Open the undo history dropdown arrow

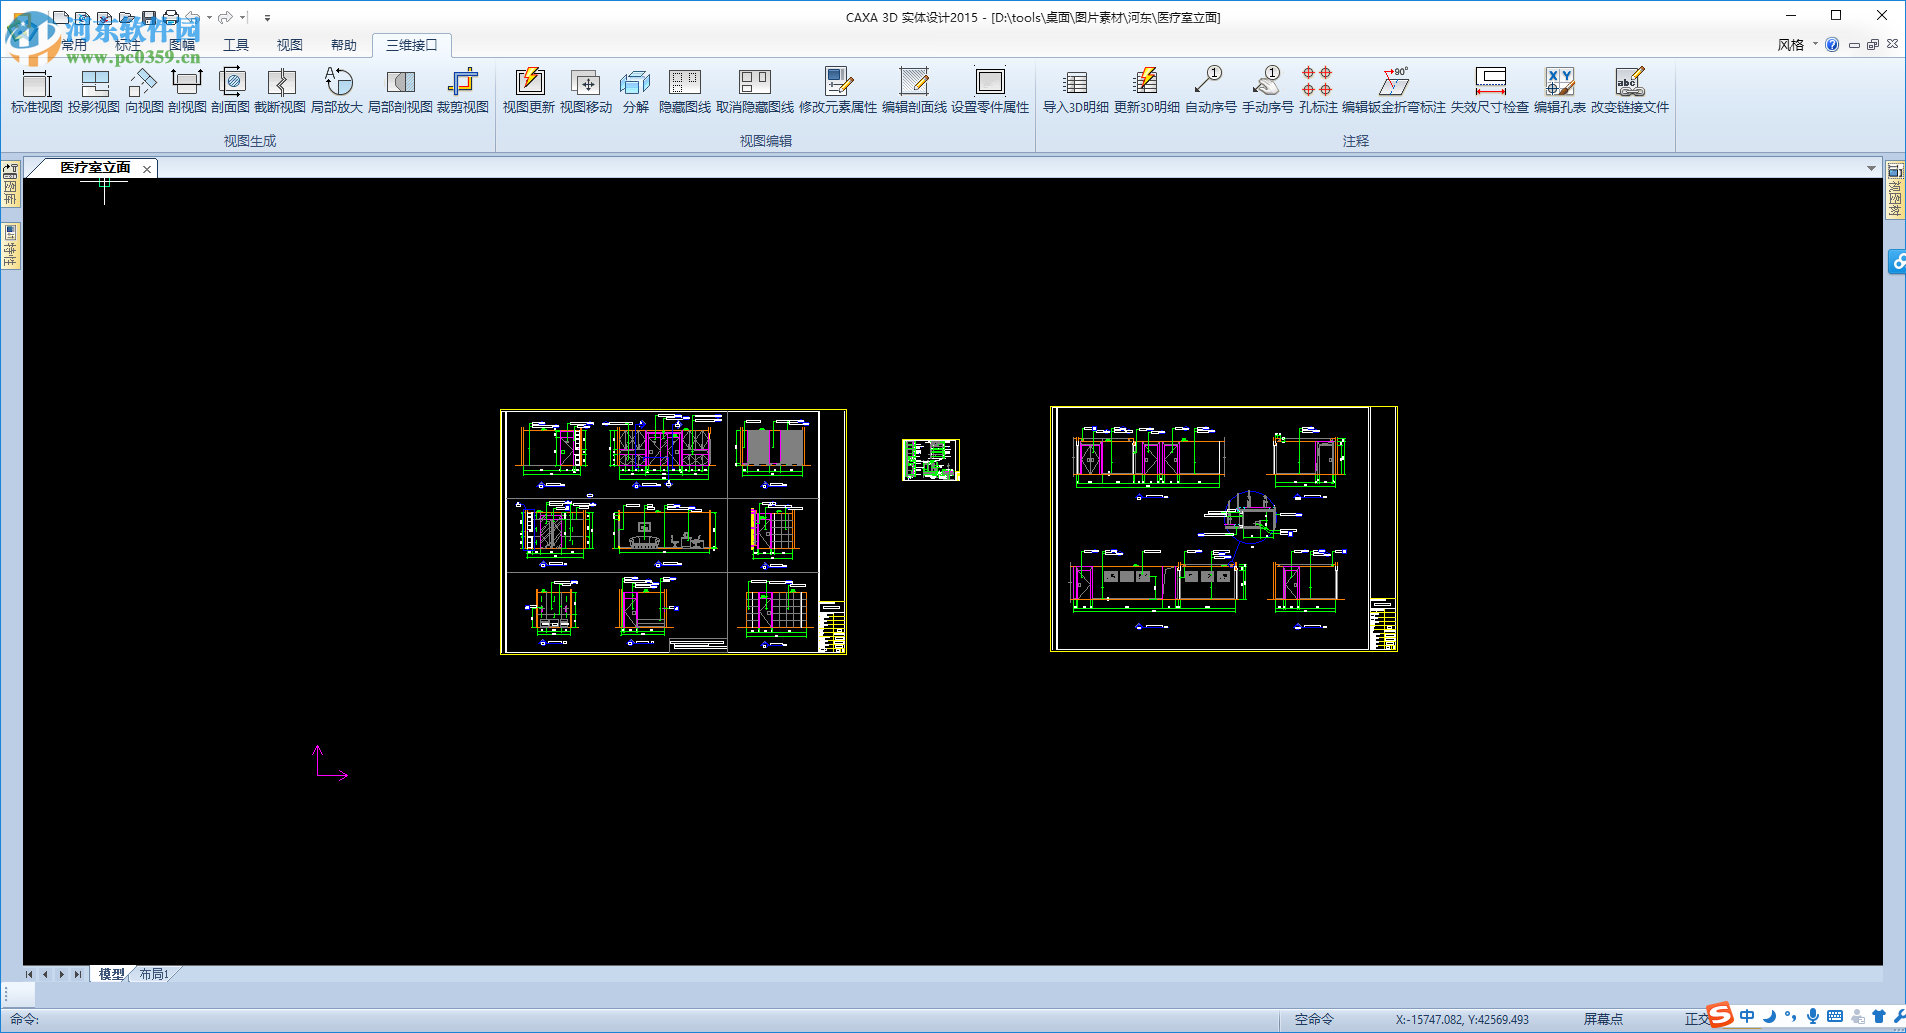pyautogui.click(x=210, y=17)
